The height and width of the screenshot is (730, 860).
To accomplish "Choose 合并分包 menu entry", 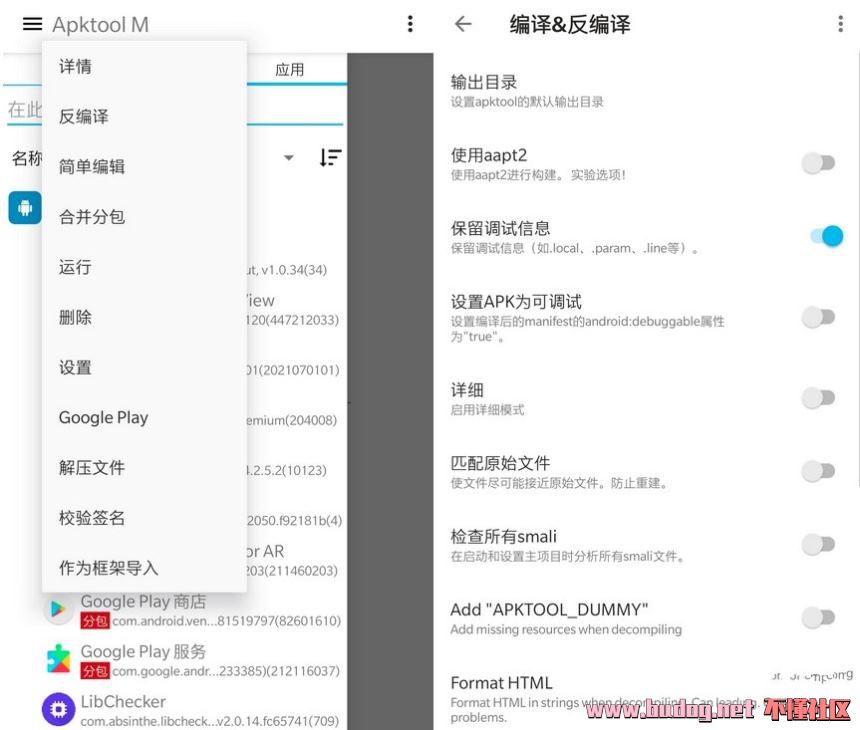I will [x=144, y=217].
